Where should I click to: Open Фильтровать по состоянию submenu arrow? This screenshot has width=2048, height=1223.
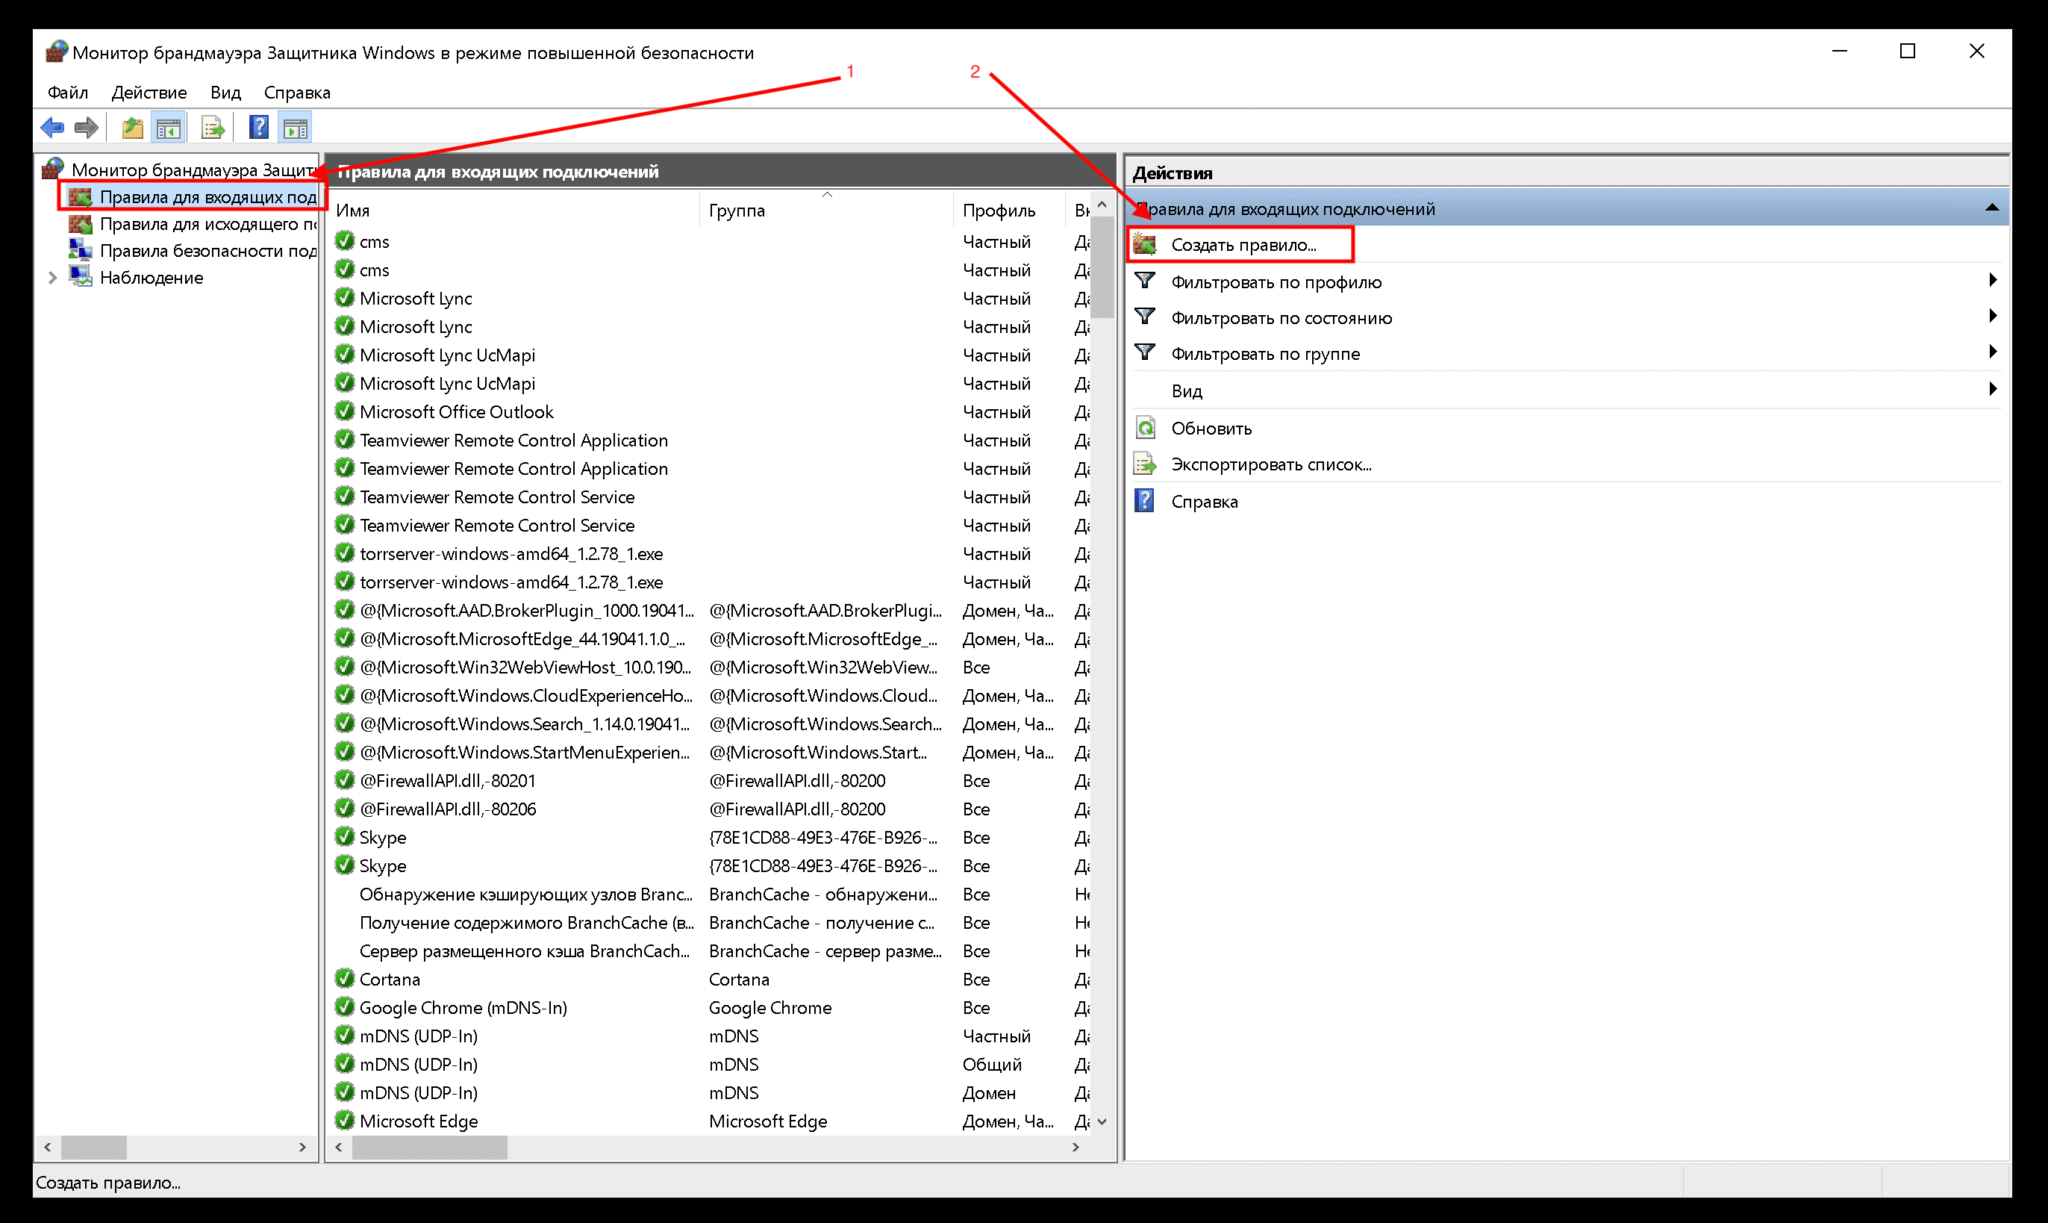coord(1992,317)
